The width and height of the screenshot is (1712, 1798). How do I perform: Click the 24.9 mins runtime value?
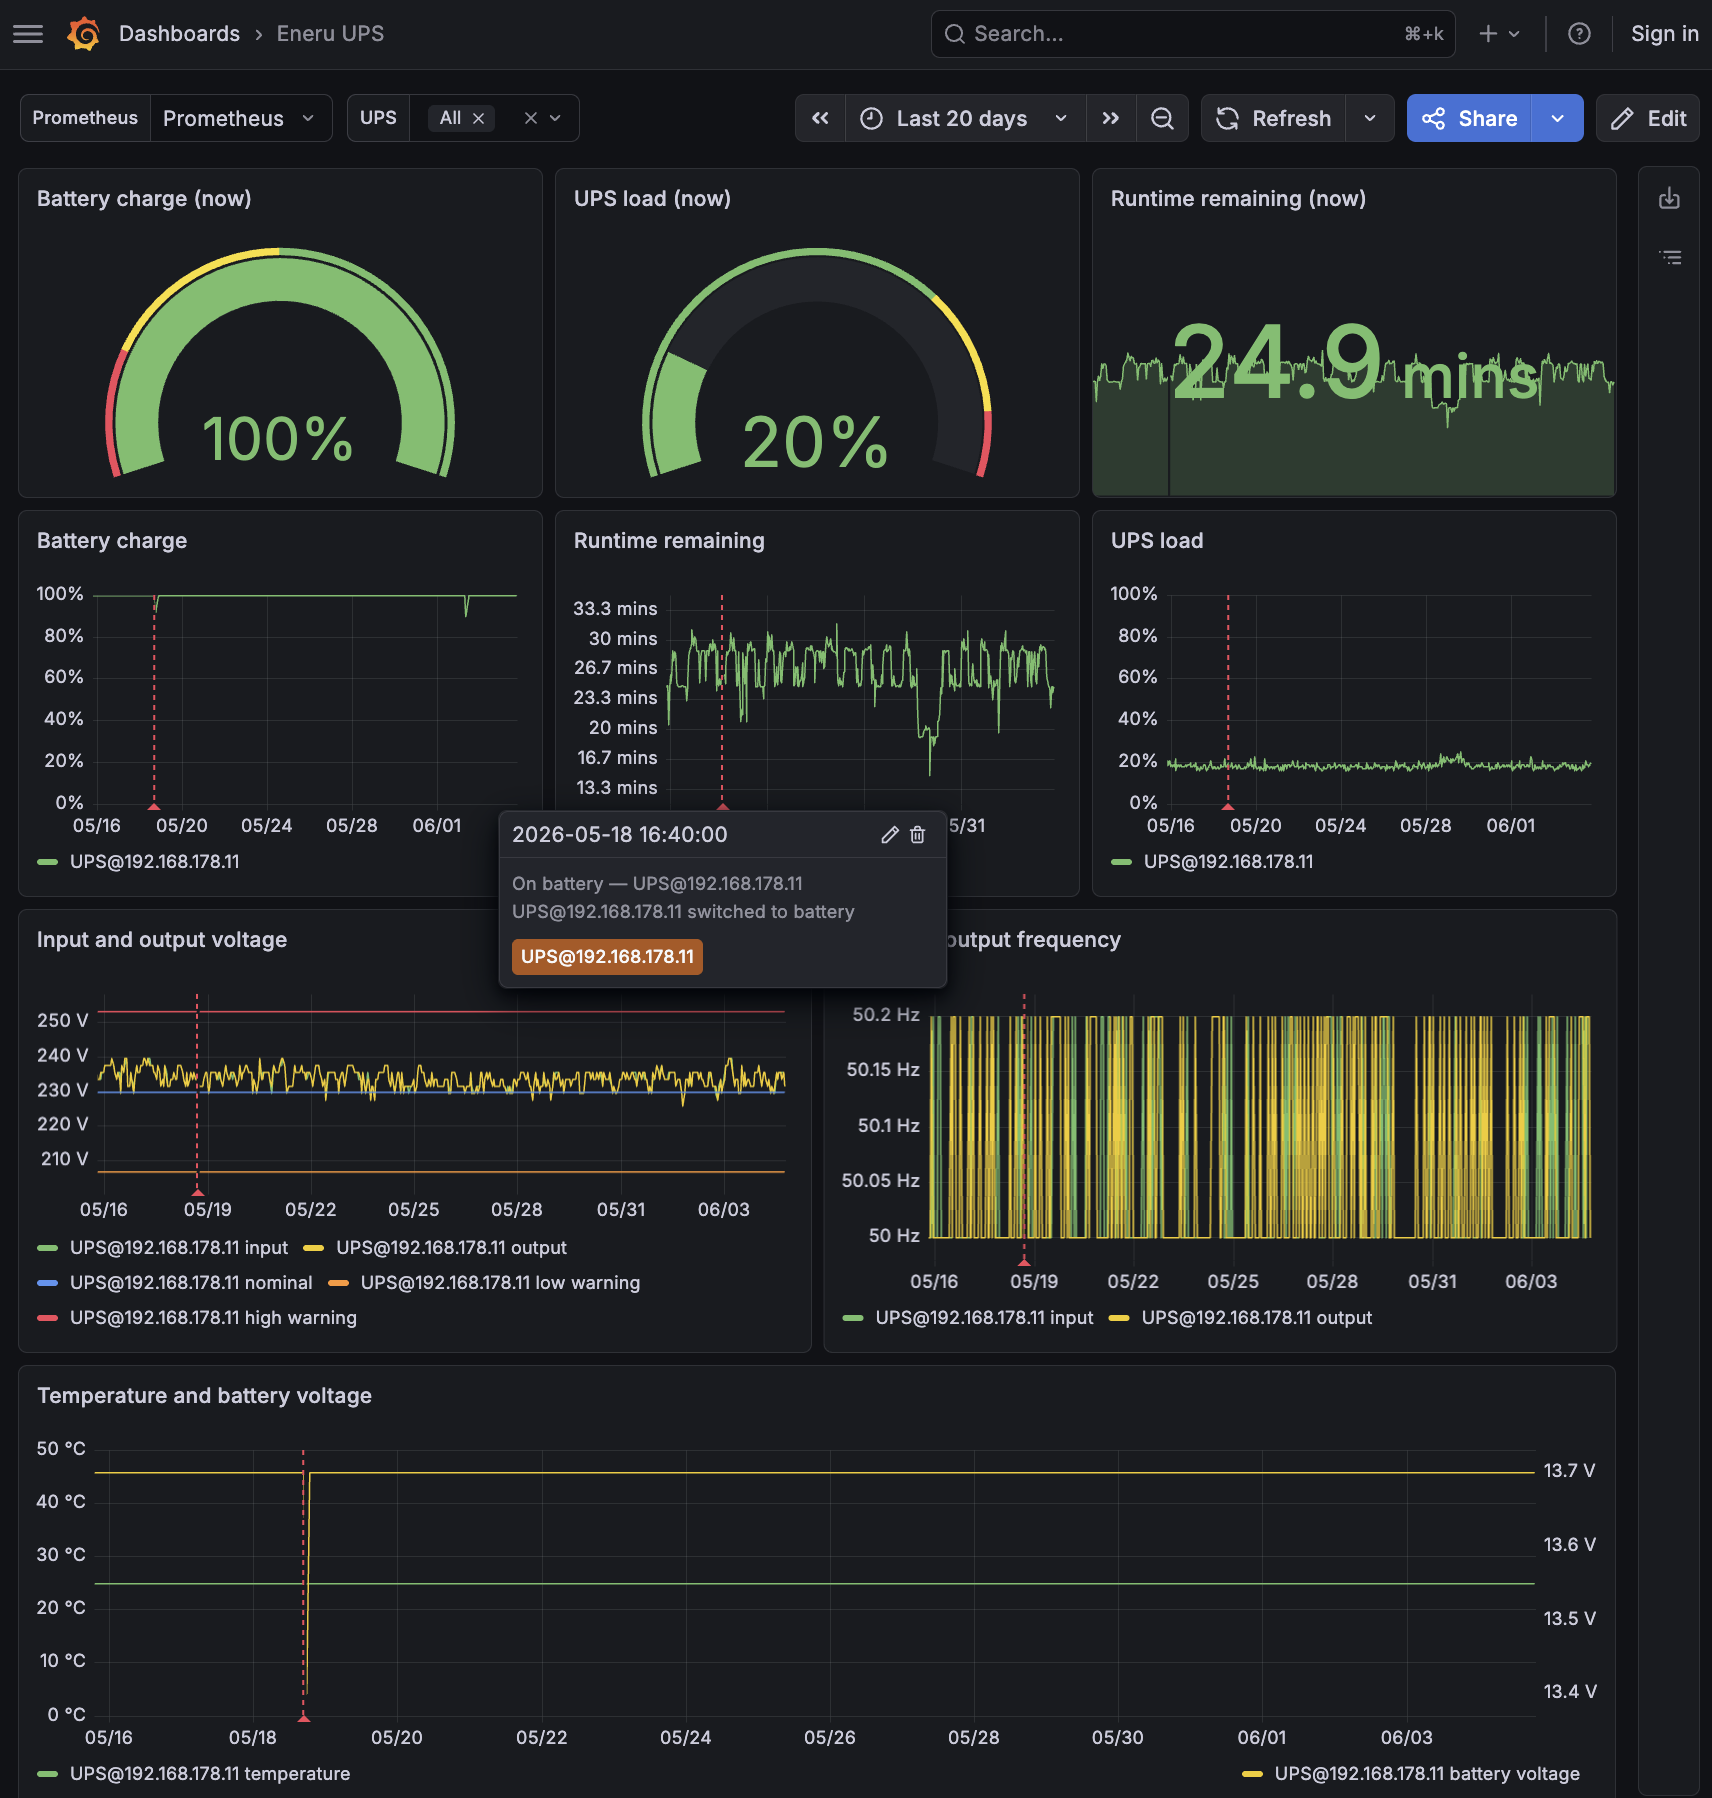pyautogui.click(x=1354, y=364)
